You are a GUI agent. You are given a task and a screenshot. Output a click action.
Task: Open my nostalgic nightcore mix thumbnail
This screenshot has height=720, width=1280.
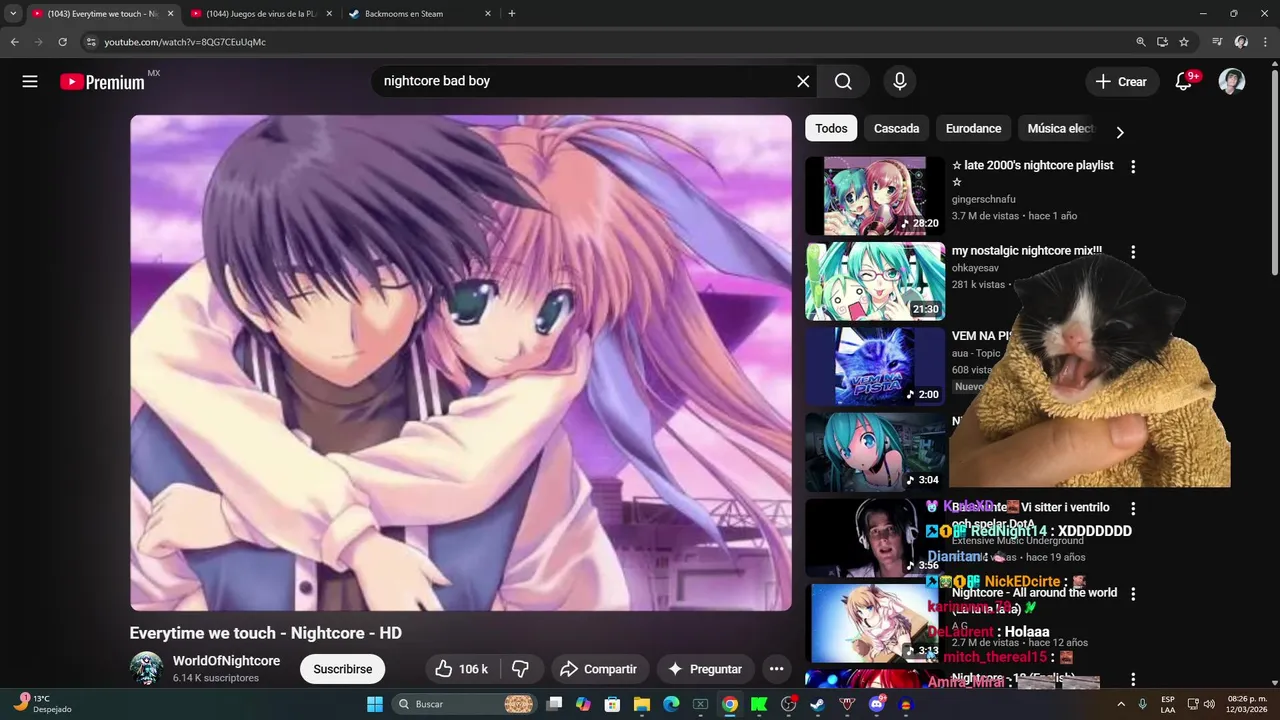tap(875, 281)
